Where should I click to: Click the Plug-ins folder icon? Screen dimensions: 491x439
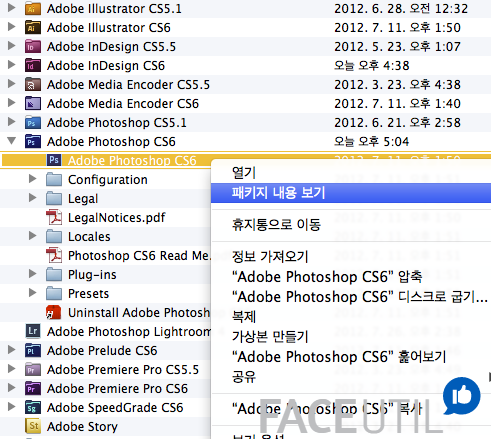(54, 275)
